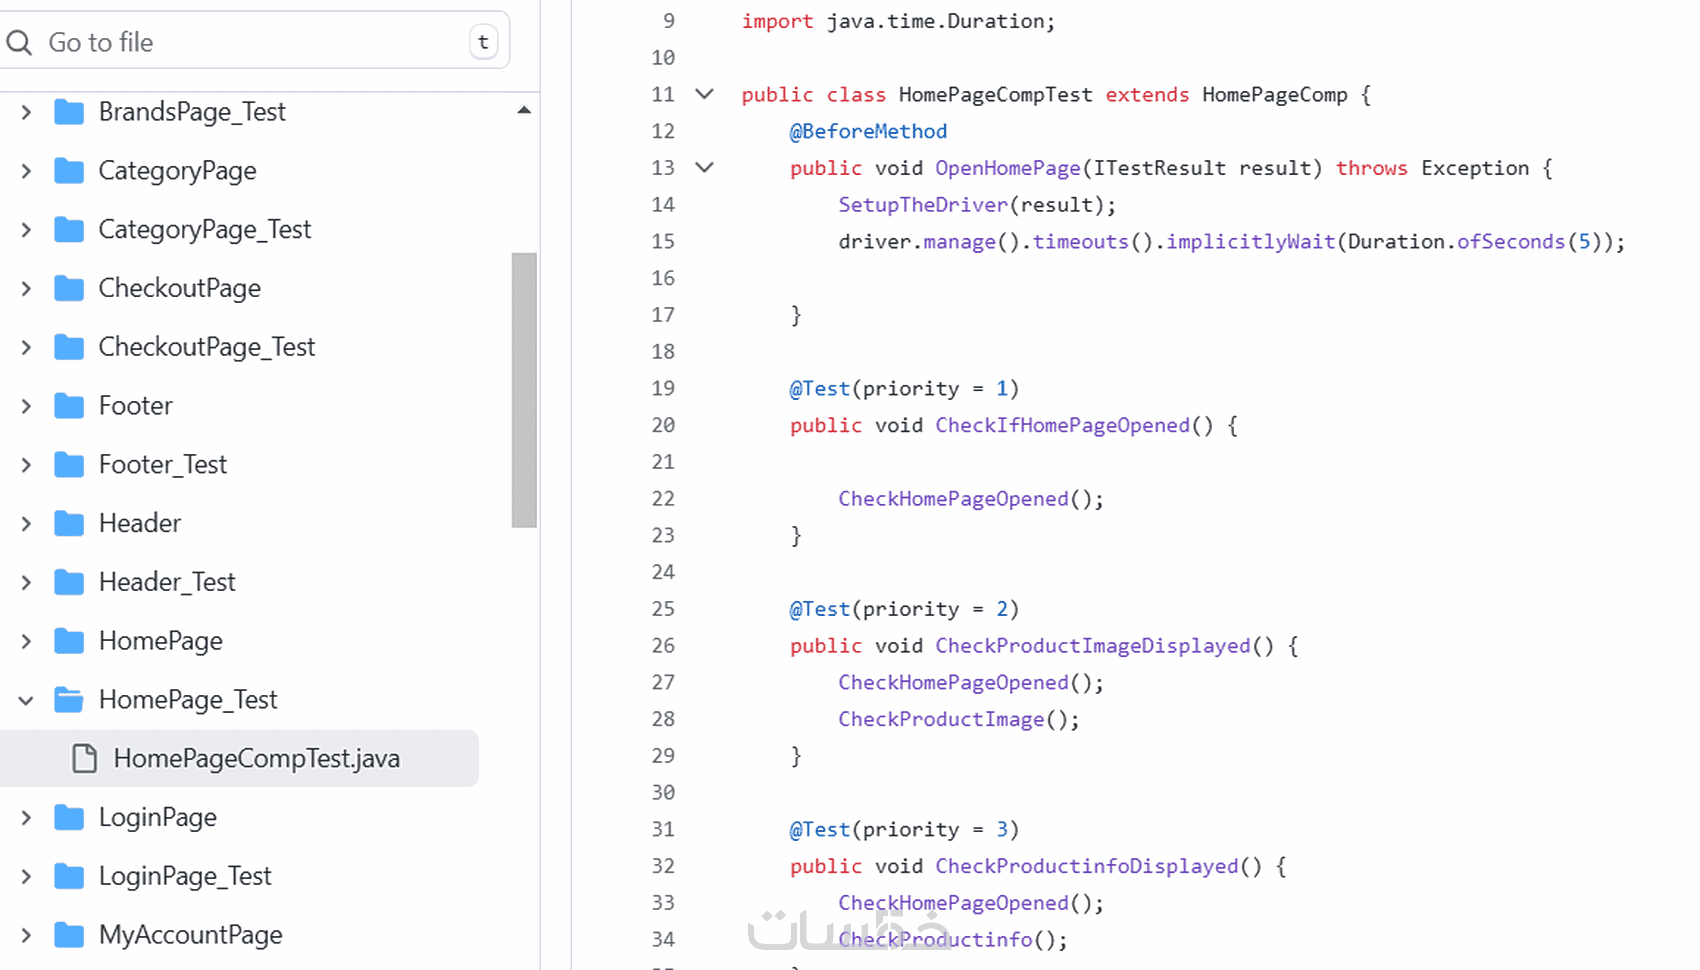Screen dimensions: 1700x970
Task: Click the implicitlyWait call on line 15
Action: coord(1251,241)
